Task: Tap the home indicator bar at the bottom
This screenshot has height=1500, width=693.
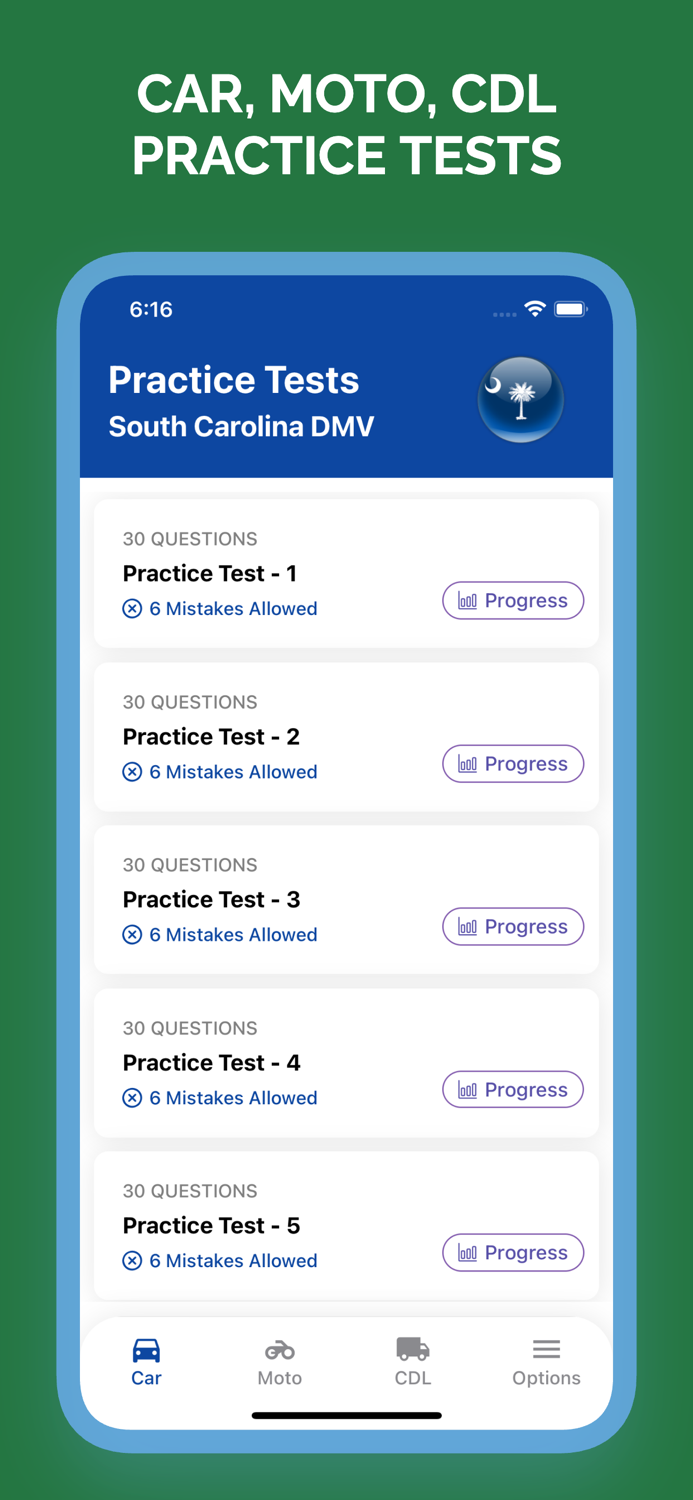Action: click(x=346, y=1415)
